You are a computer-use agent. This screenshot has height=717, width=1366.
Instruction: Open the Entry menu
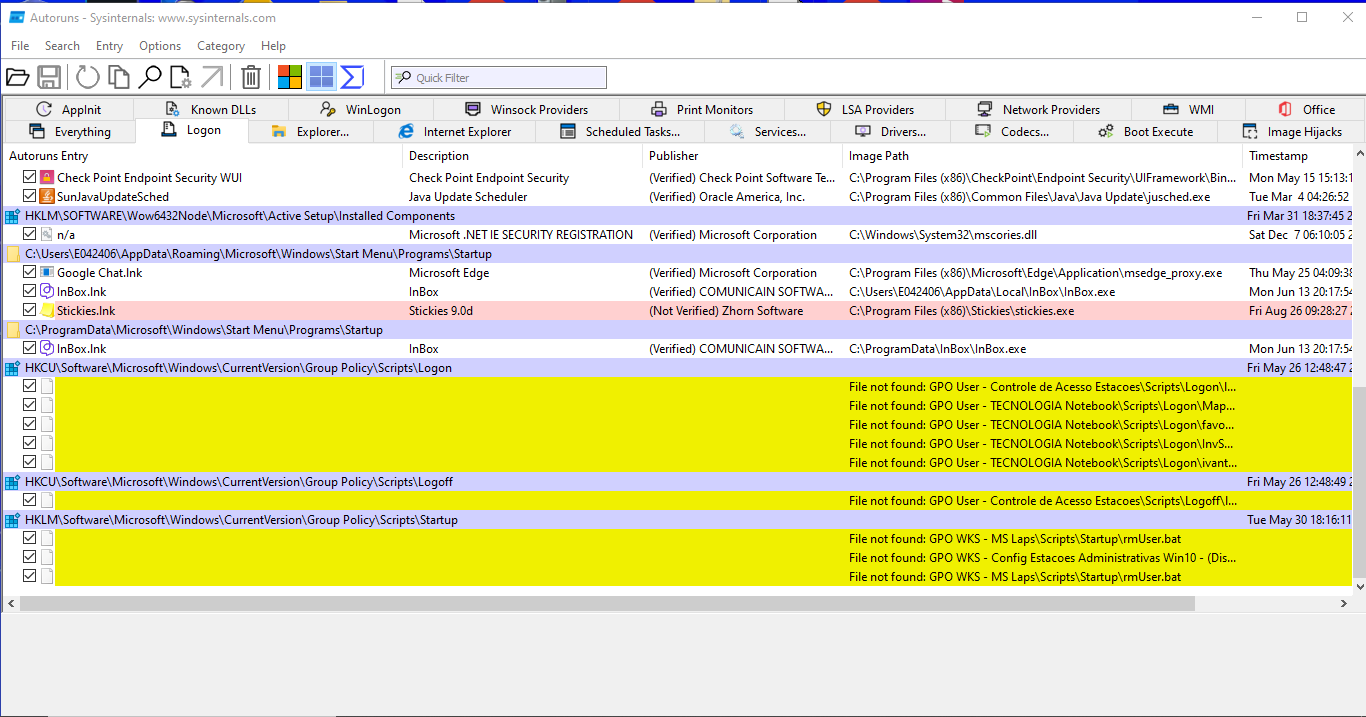coord(109,46)
